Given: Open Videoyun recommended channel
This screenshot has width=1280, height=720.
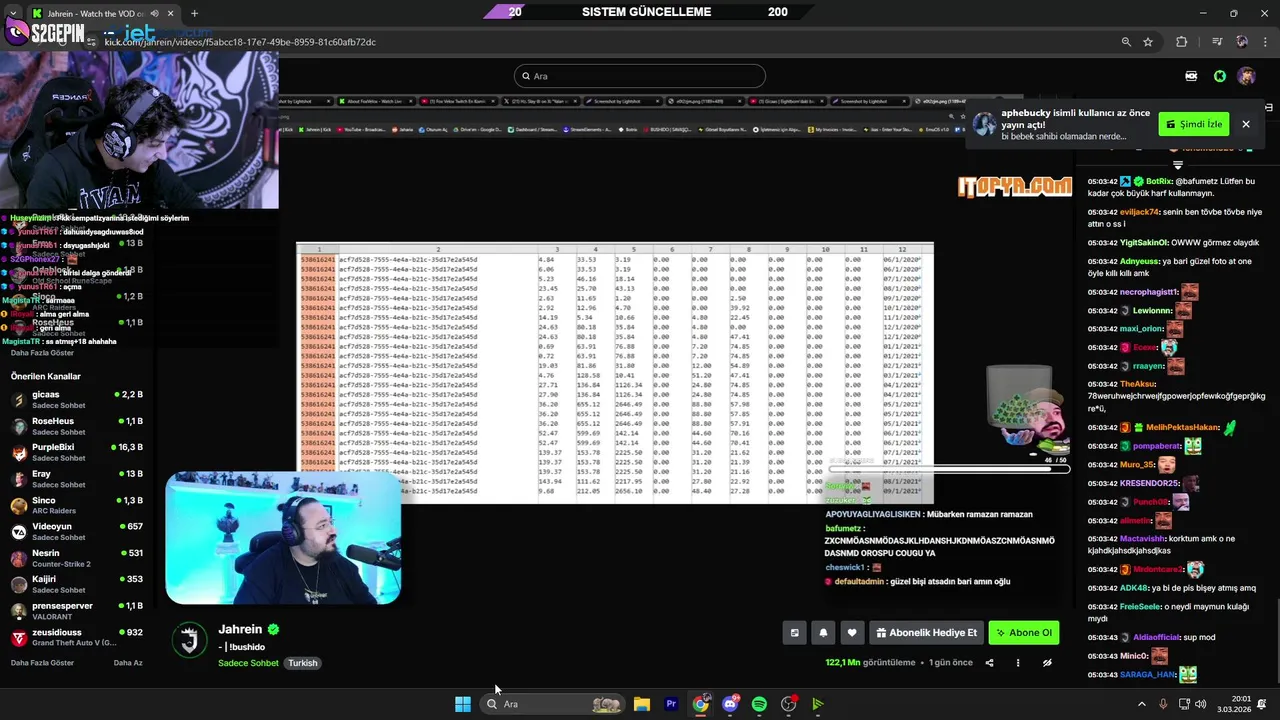Looking at the screenshot, I should [x=76, y=531].
